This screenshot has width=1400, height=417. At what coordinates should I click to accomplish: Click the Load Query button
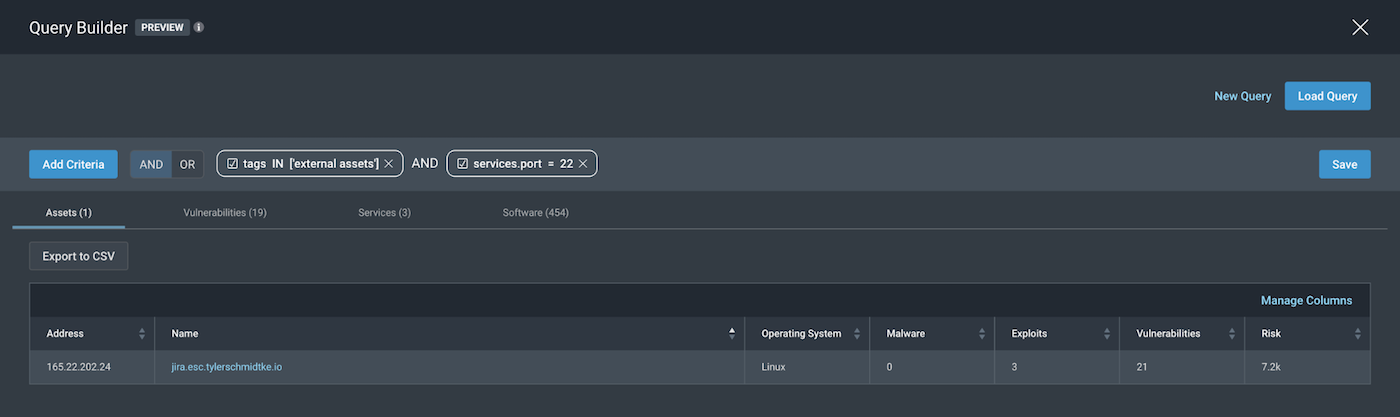click(x=1327, y=96)
